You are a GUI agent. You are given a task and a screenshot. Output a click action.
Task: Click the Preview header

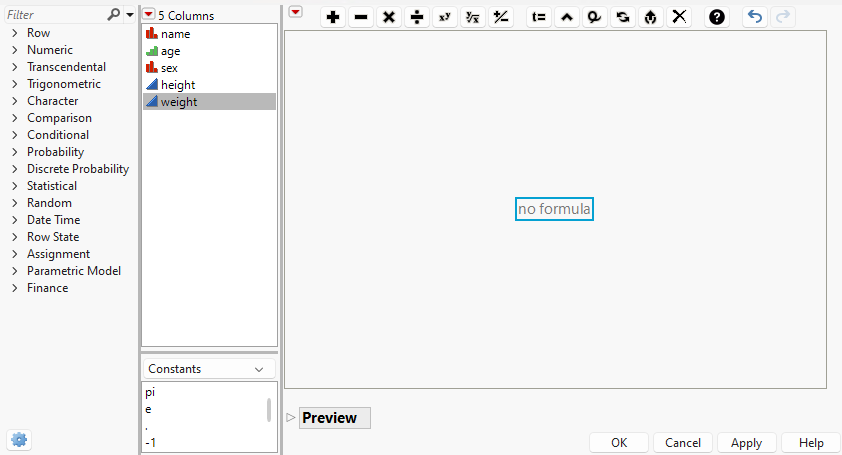pyautogui.click(x=334, y=418)
